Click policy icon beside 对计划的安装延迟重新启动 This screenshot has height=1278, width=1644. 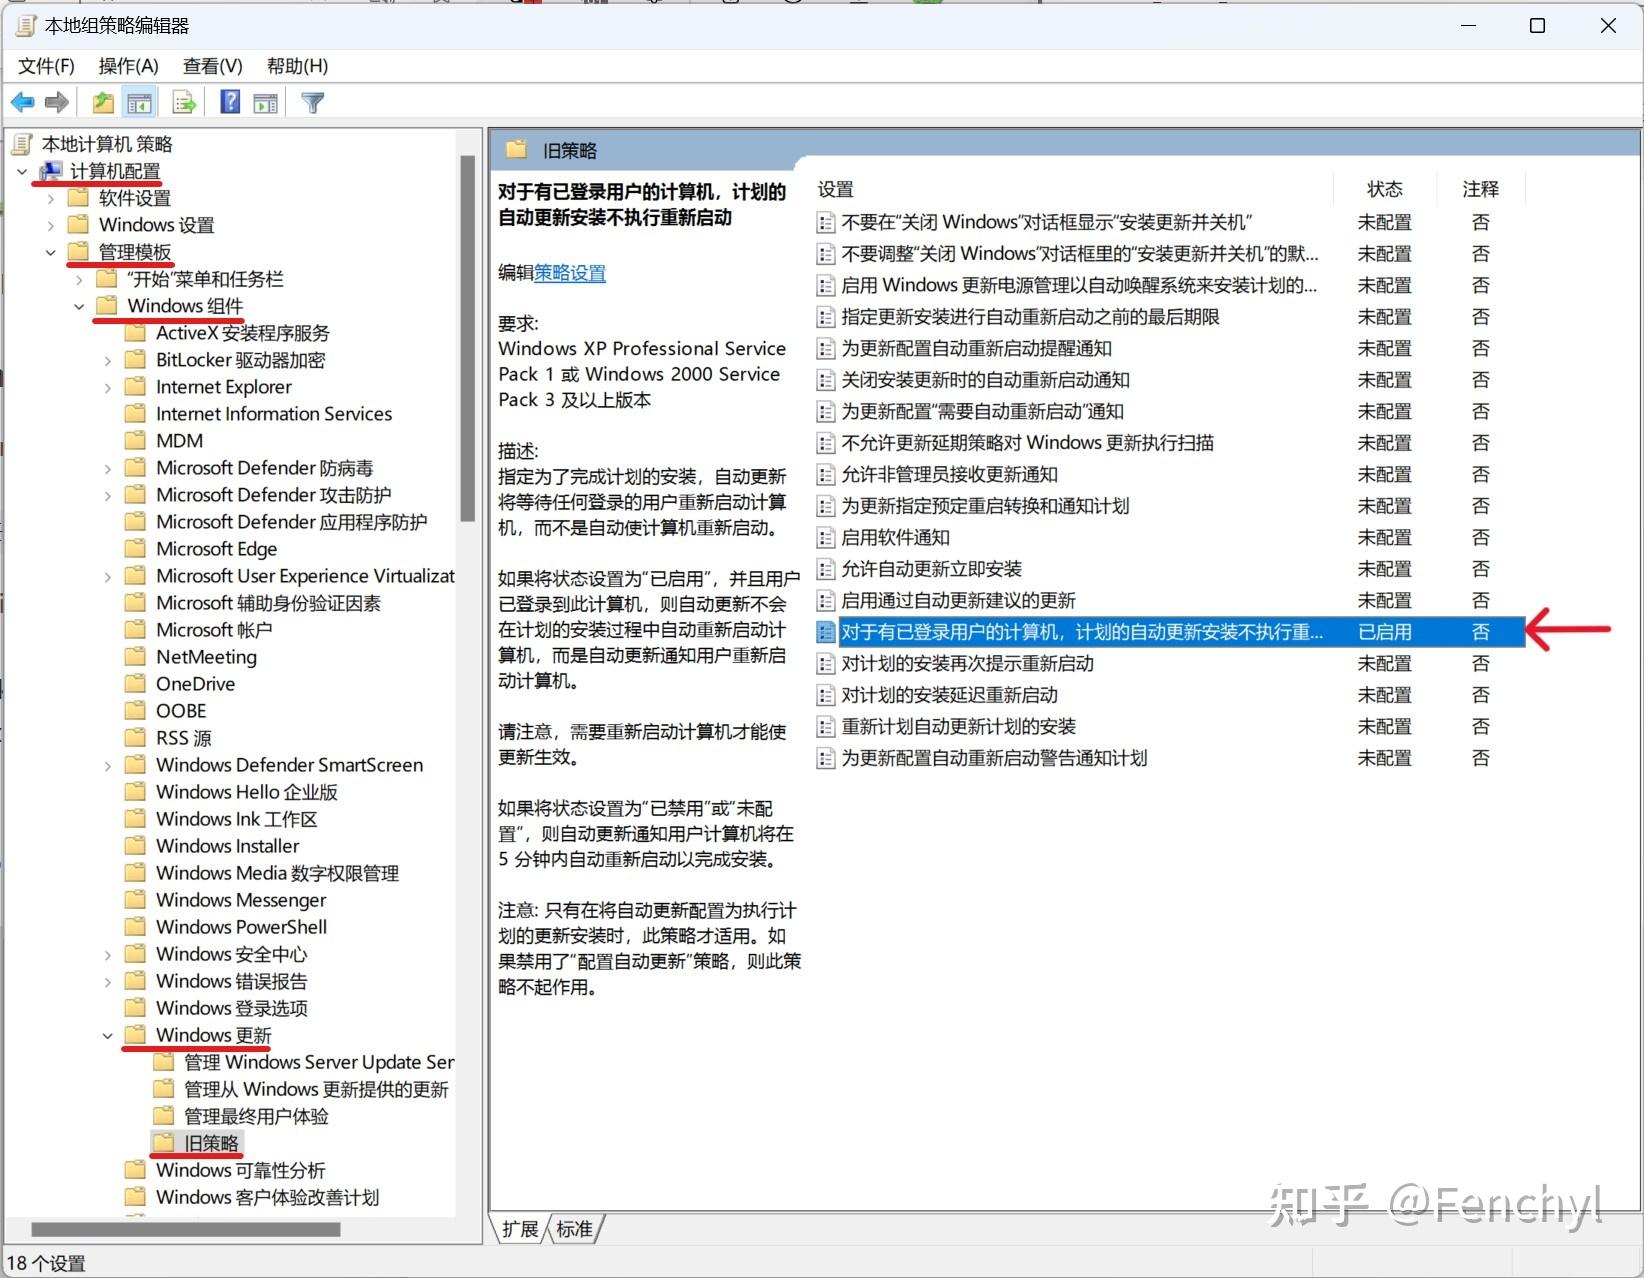(826, 695)
